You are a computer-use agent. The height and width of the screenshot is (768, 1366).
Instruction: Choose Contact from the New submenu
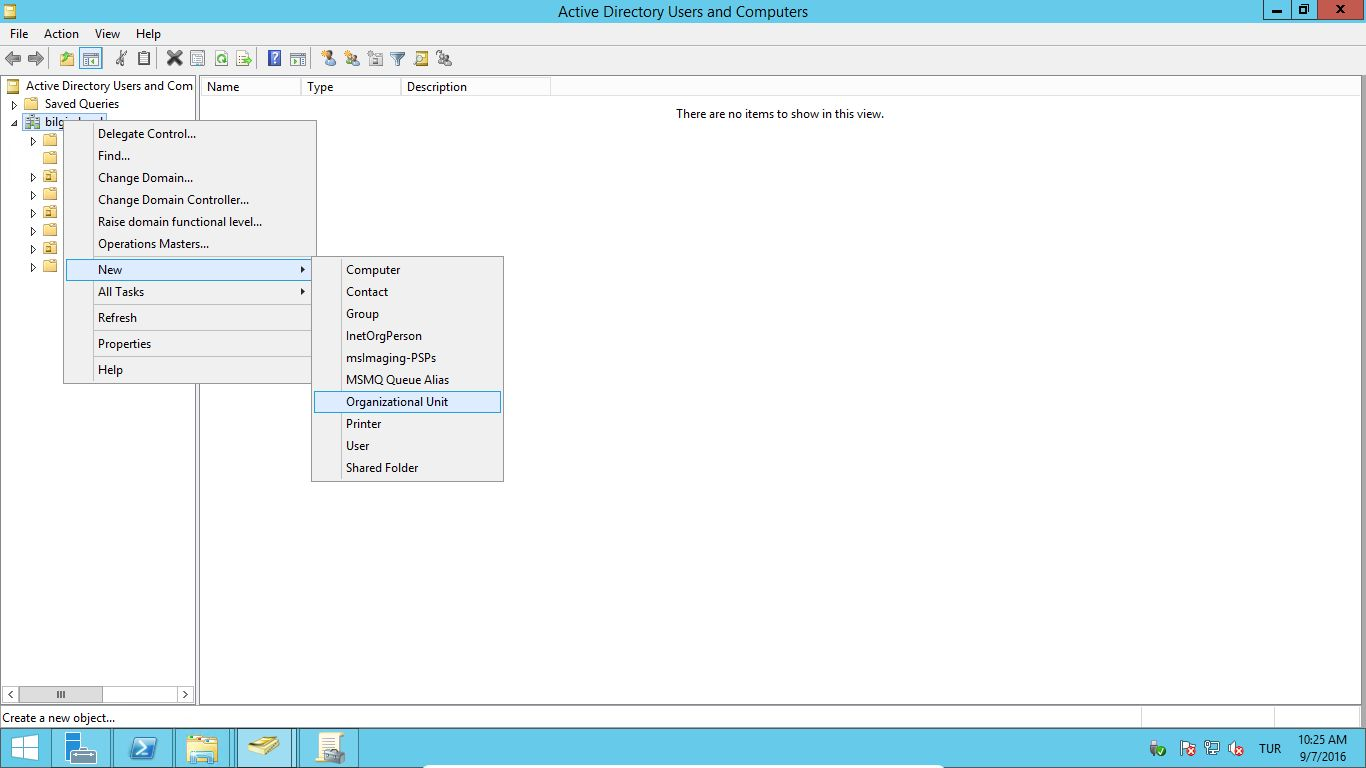pyautogui.click(x=407, y=292)
